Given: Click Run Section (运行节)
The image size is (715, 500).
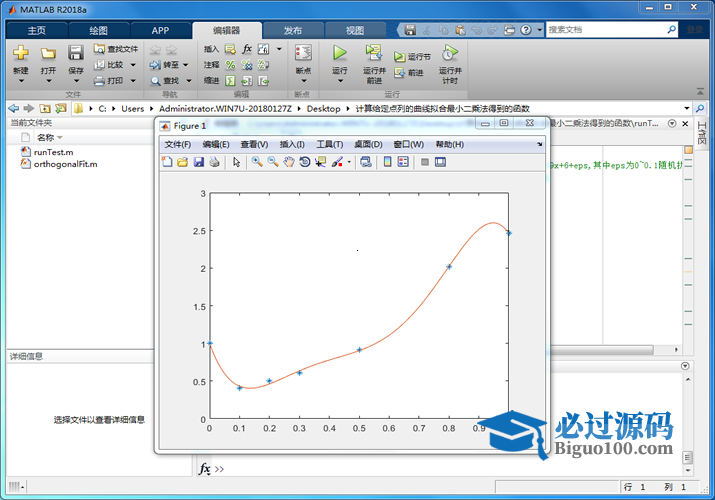Looking at the screenshot, I should point(412,57).
